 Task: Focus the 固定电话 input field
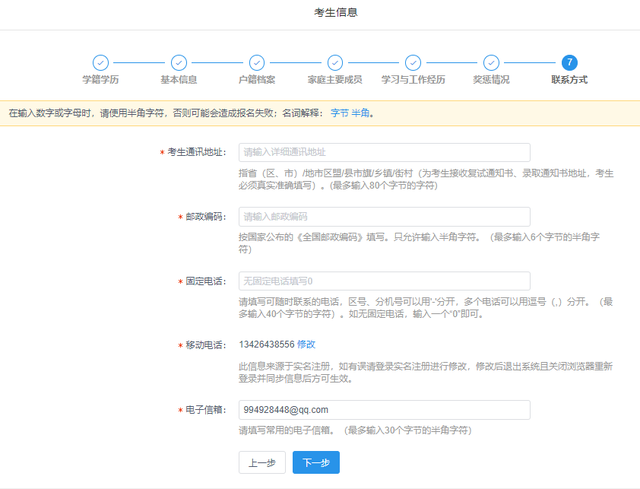(x=384, y=281)
